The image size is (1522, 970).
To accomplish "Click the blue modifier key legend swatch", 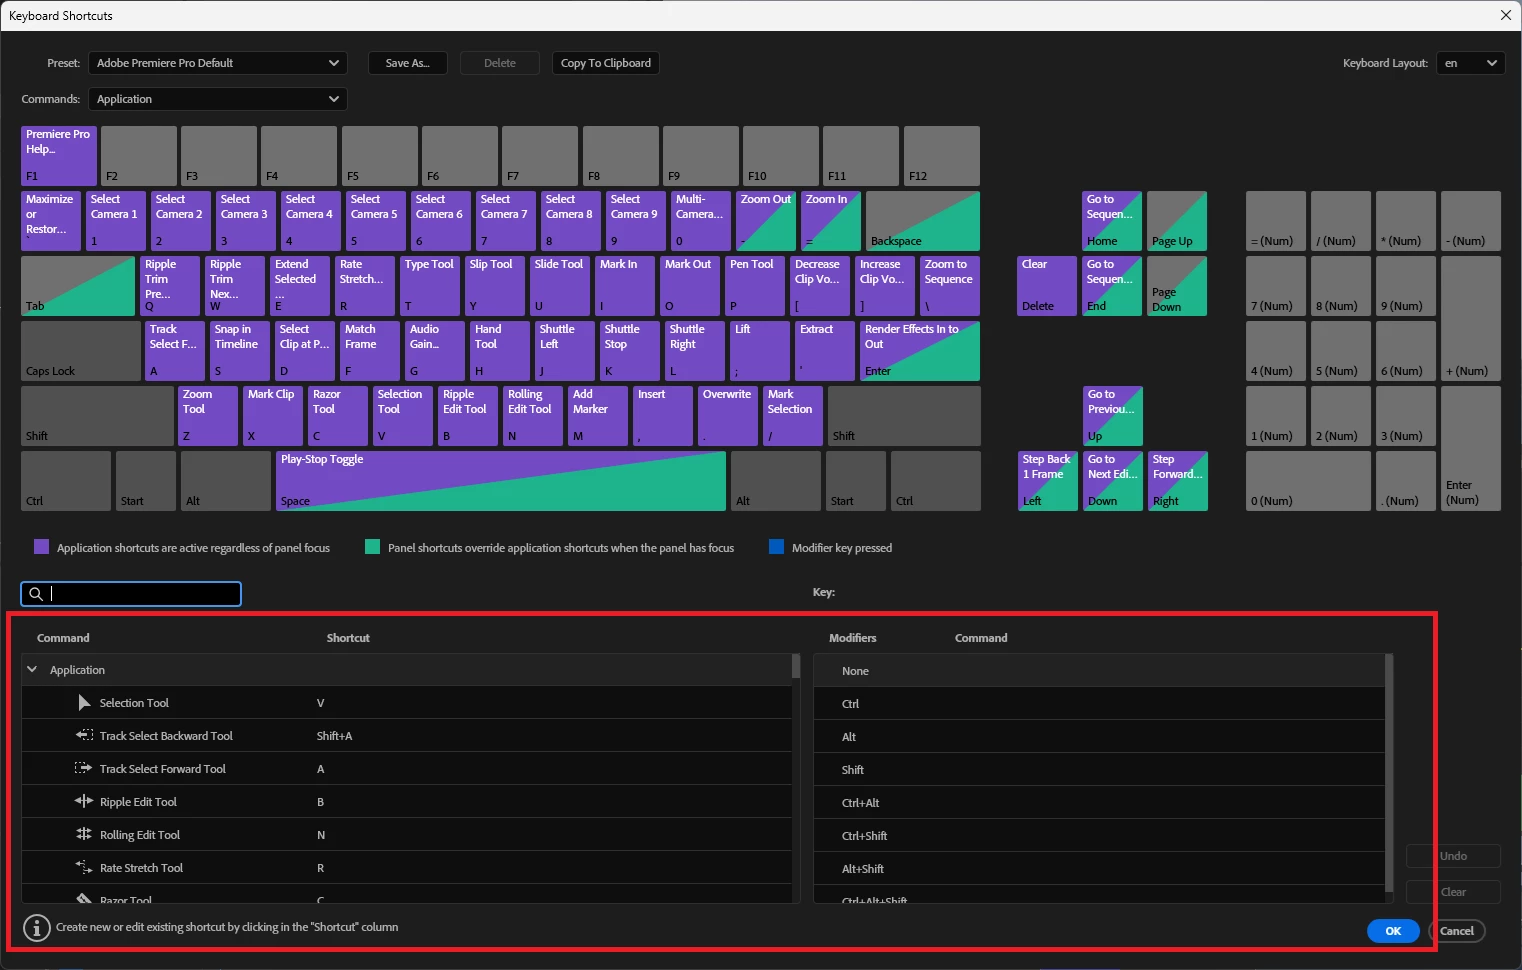I will click(x=776, y=547).
